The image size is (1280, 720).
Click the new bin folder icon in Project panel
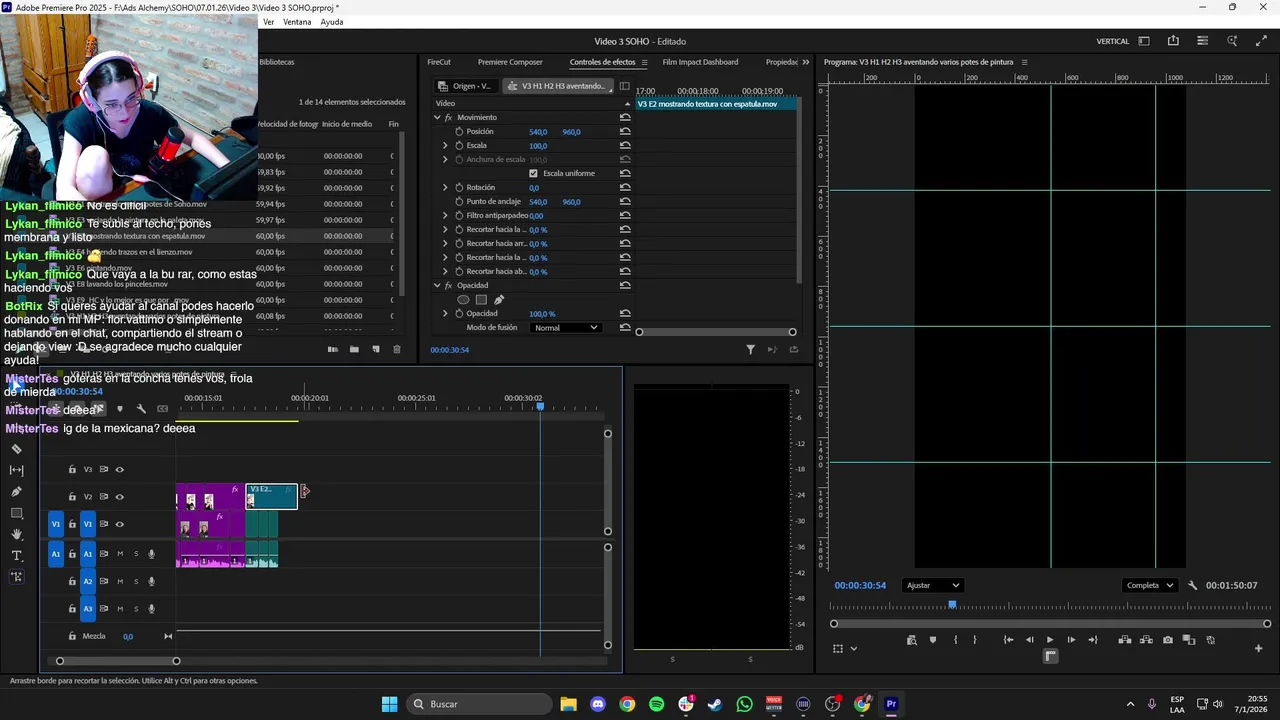pyautogui.click(x=354, y=349)
